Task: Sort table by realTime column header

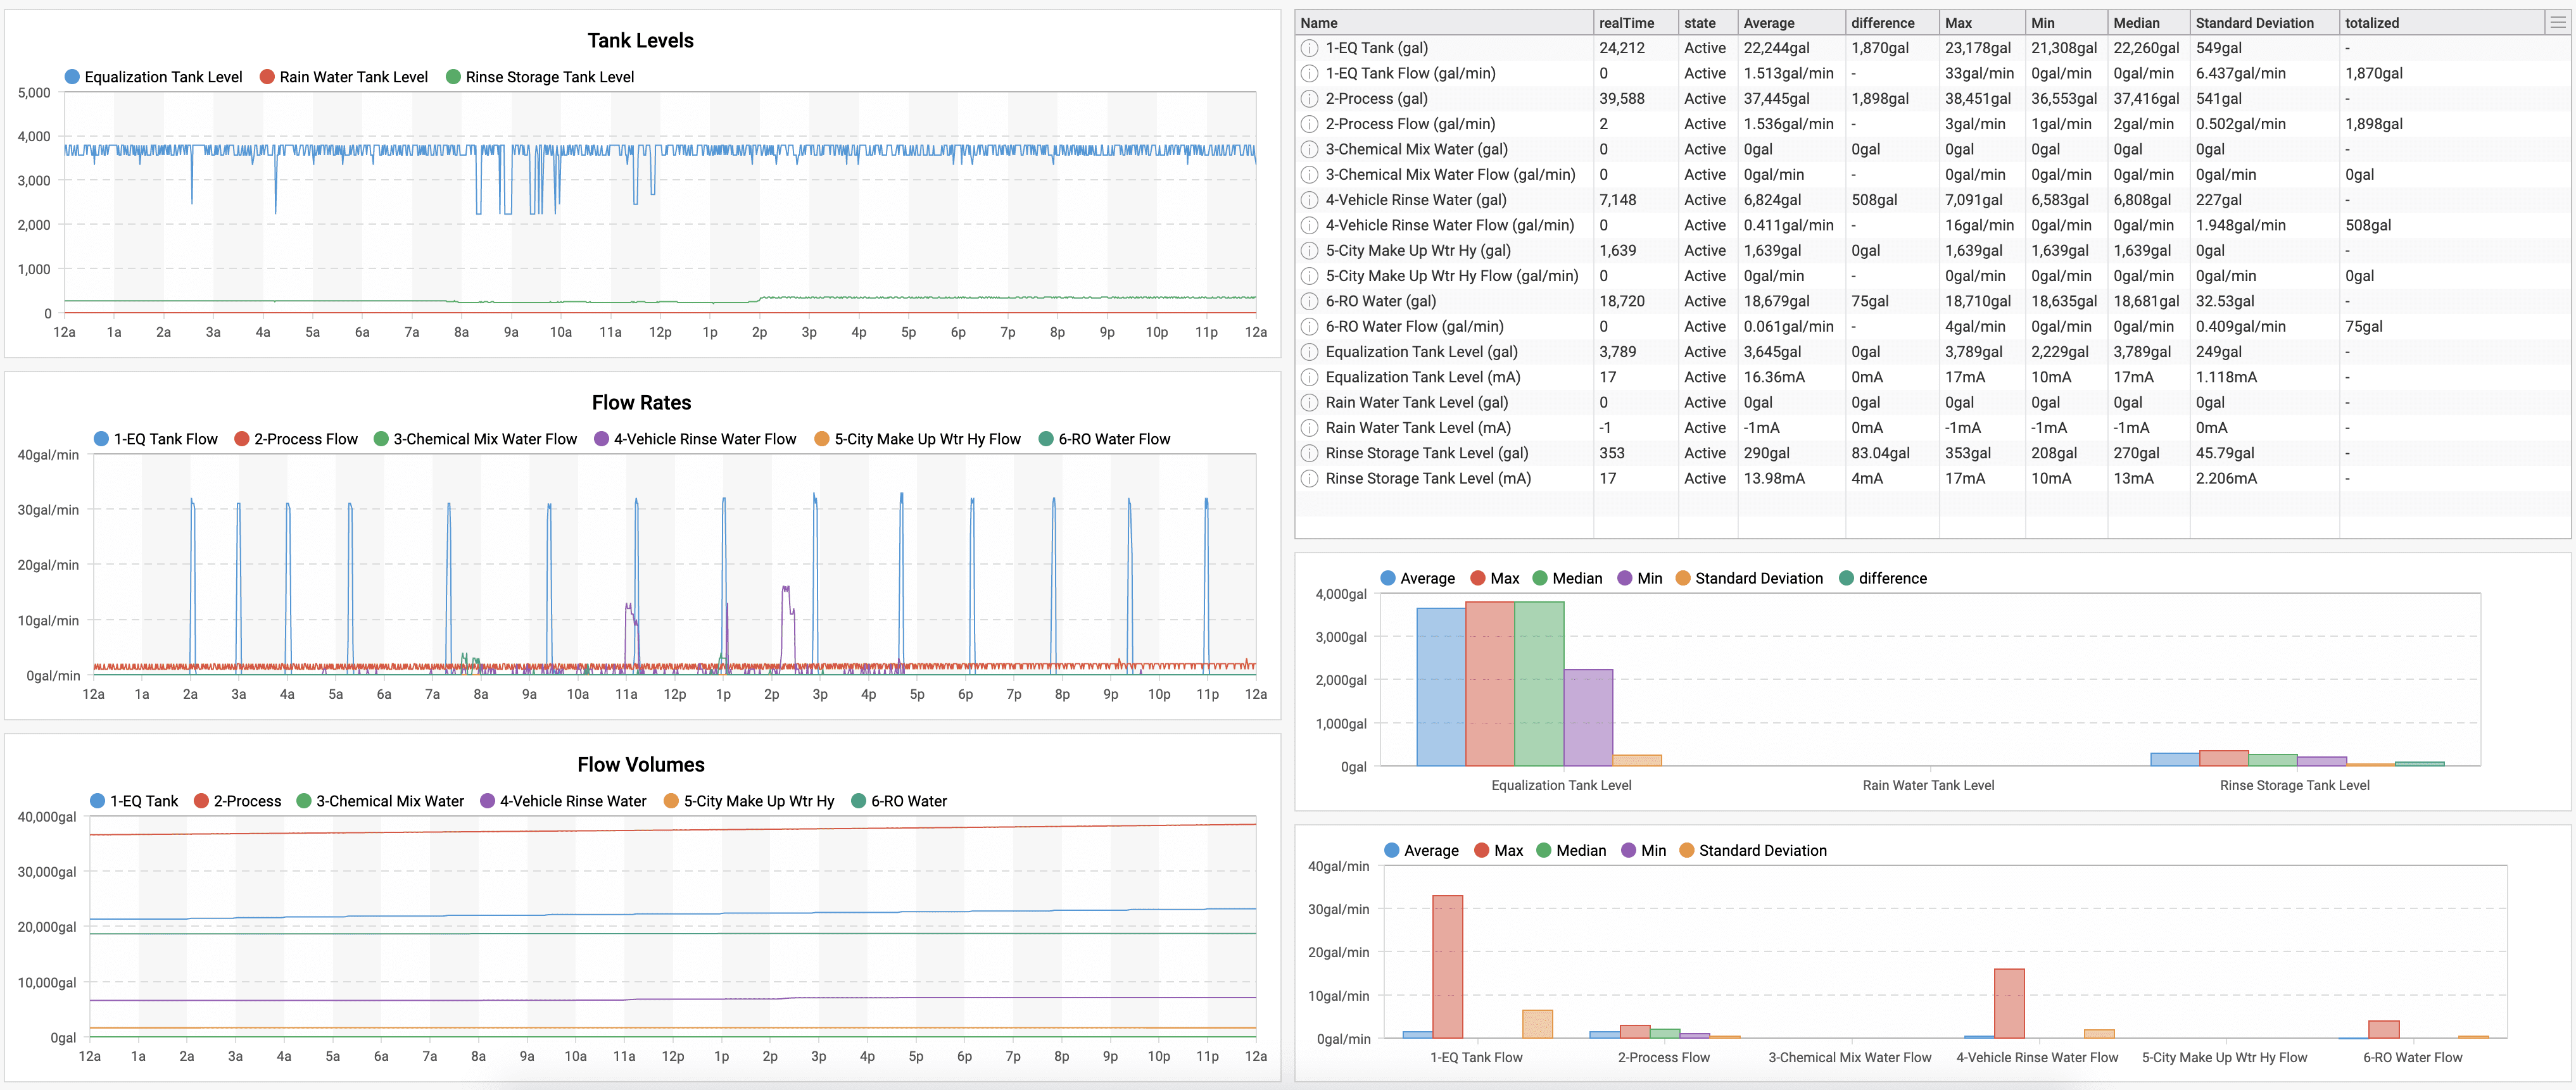Action: point(1636,22)
